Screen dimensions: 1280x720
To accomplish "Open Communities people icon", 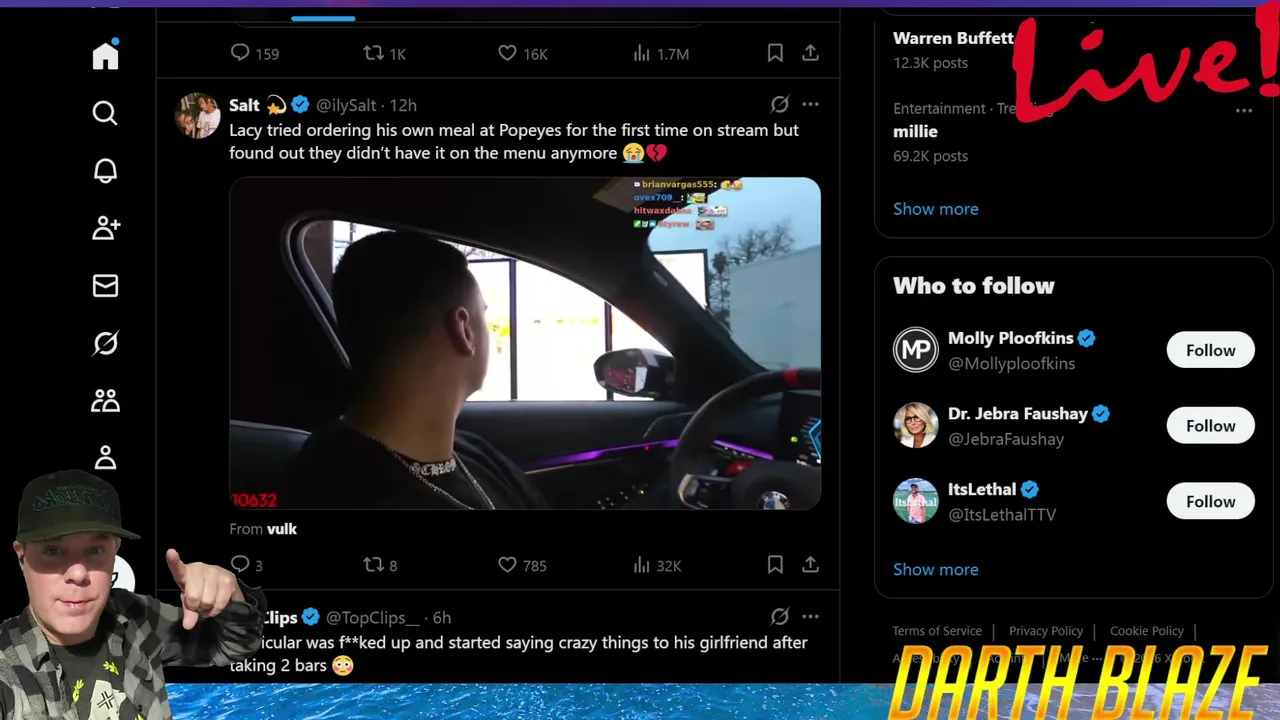I will tap(105, 401).
